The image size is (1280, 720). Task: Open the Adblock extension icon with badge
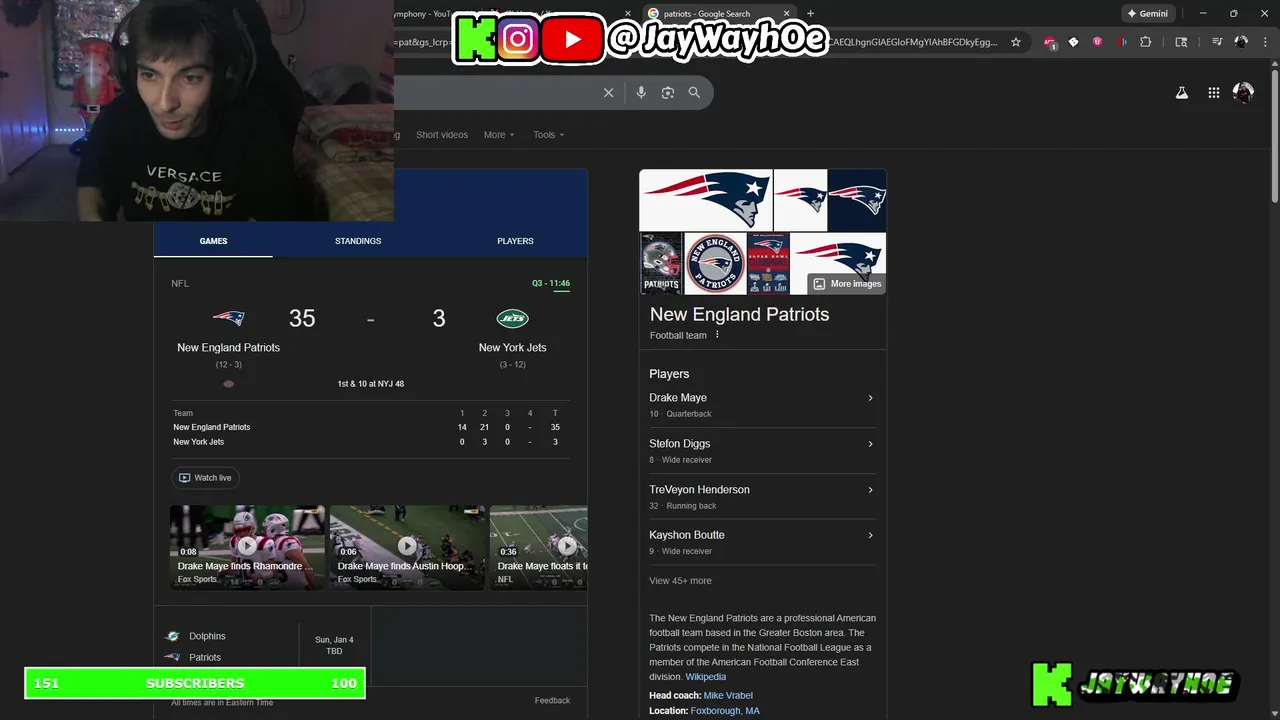click(1049, 42)
